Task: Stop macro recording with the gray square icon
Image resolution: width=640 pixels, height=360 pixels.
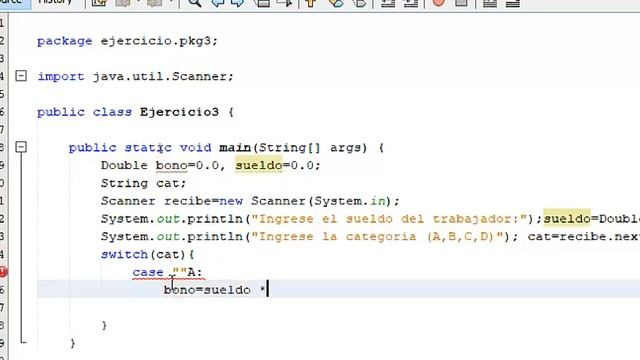Action: coord(461,3)
